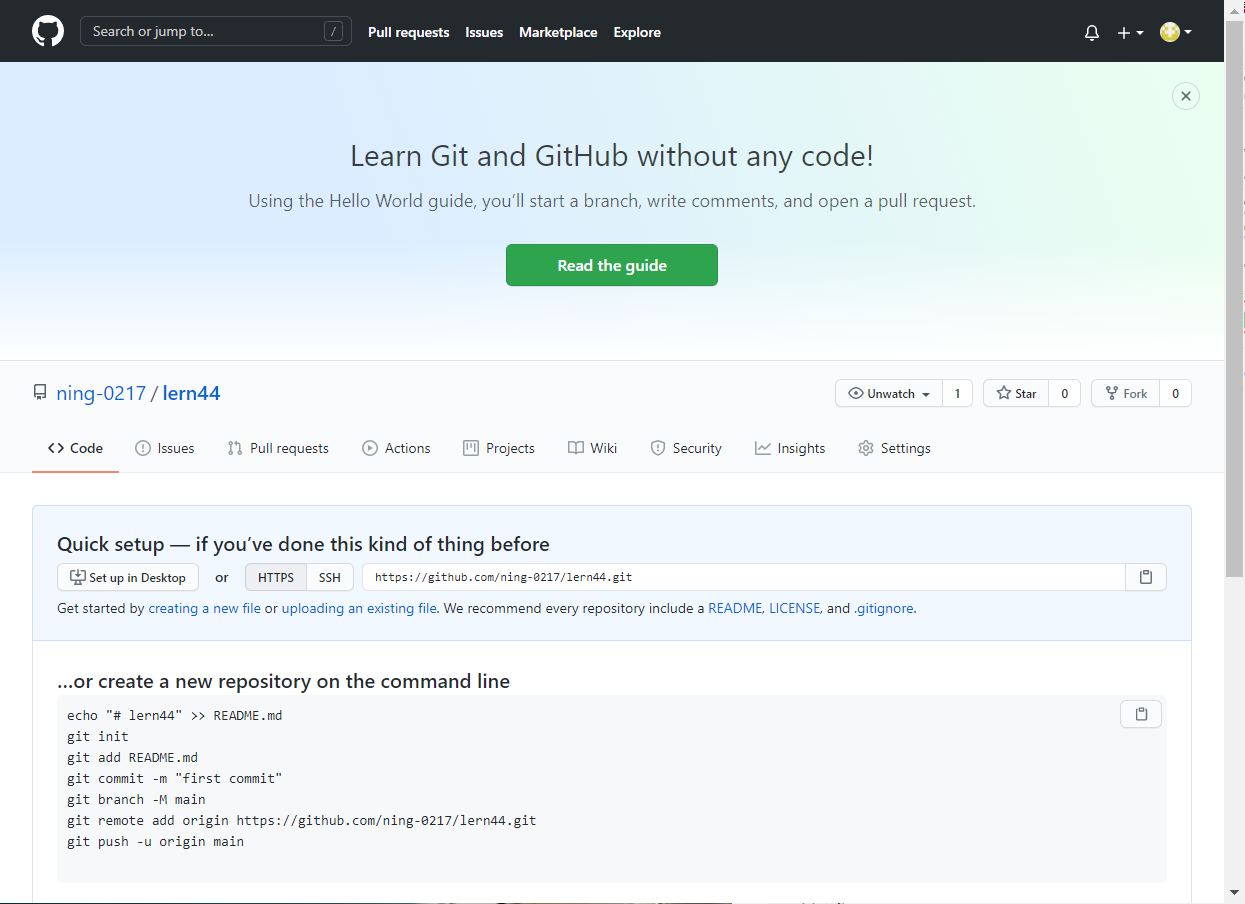
Task: Click the repository clone URL field
Action: 744,577
